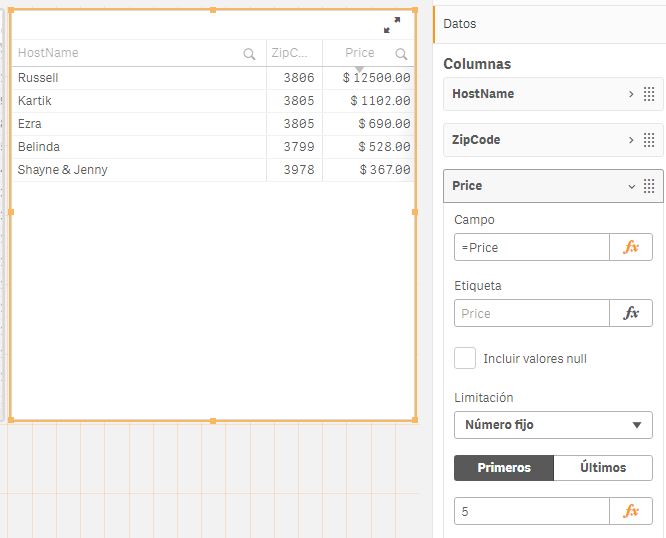Click price $ 528.00 cell
The height and width of the screenshot is (538, 666).
pyautogui.click(x=368, y=146)
